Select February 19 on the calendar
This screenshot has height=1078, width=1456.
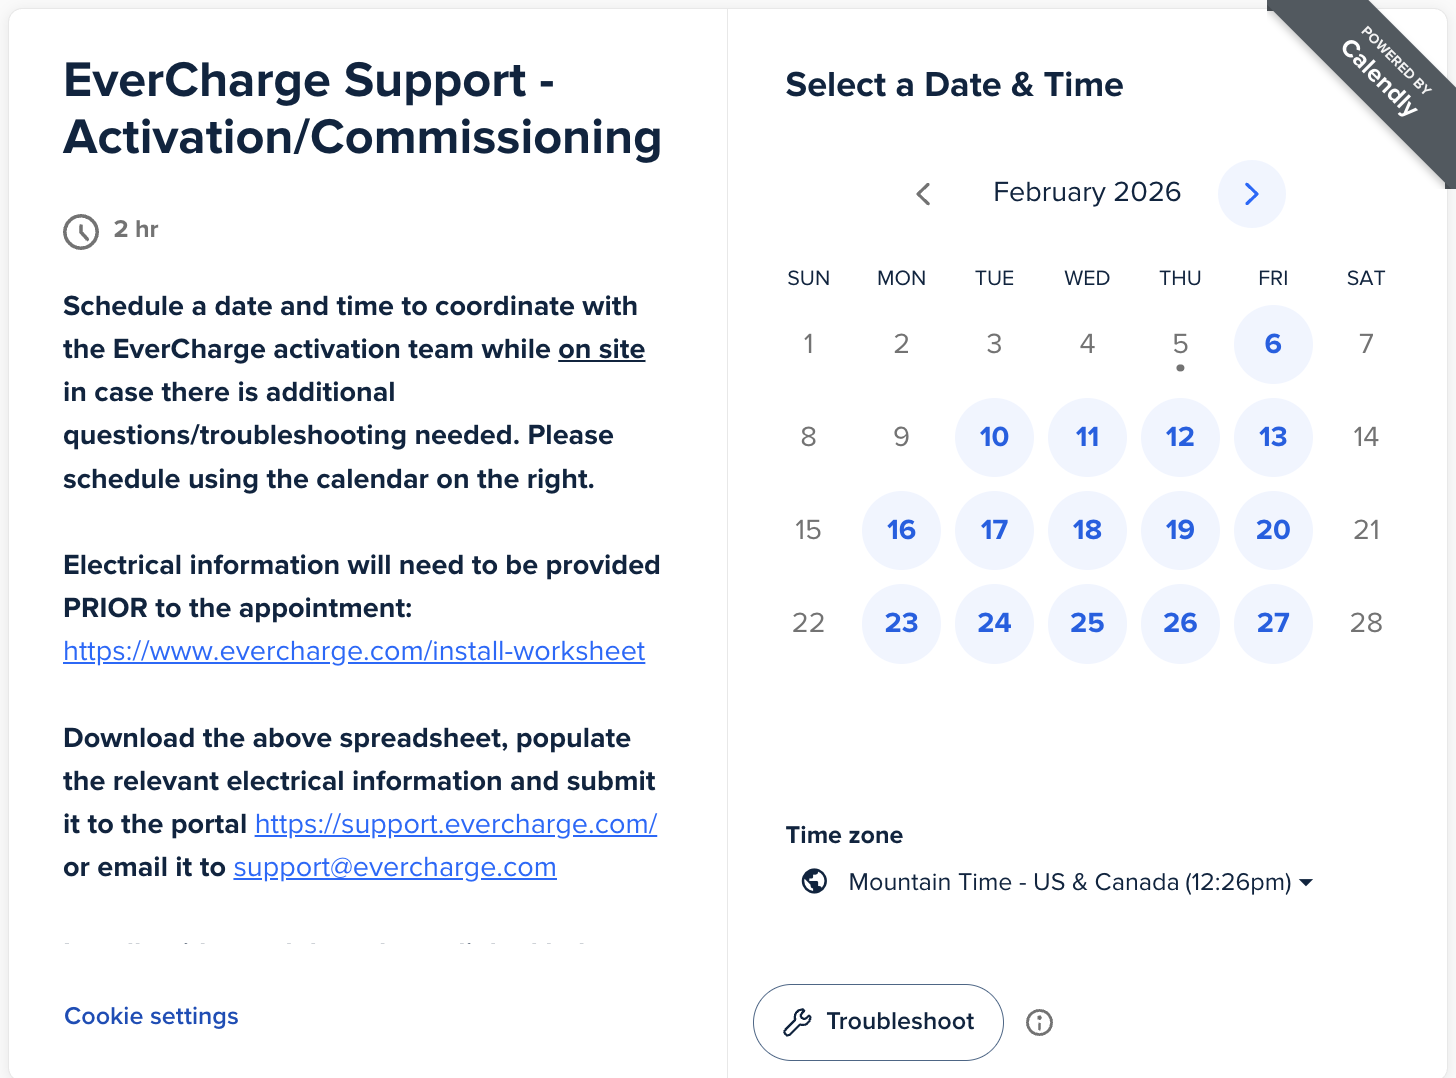pyautogui.click(x=1180, y=530)
